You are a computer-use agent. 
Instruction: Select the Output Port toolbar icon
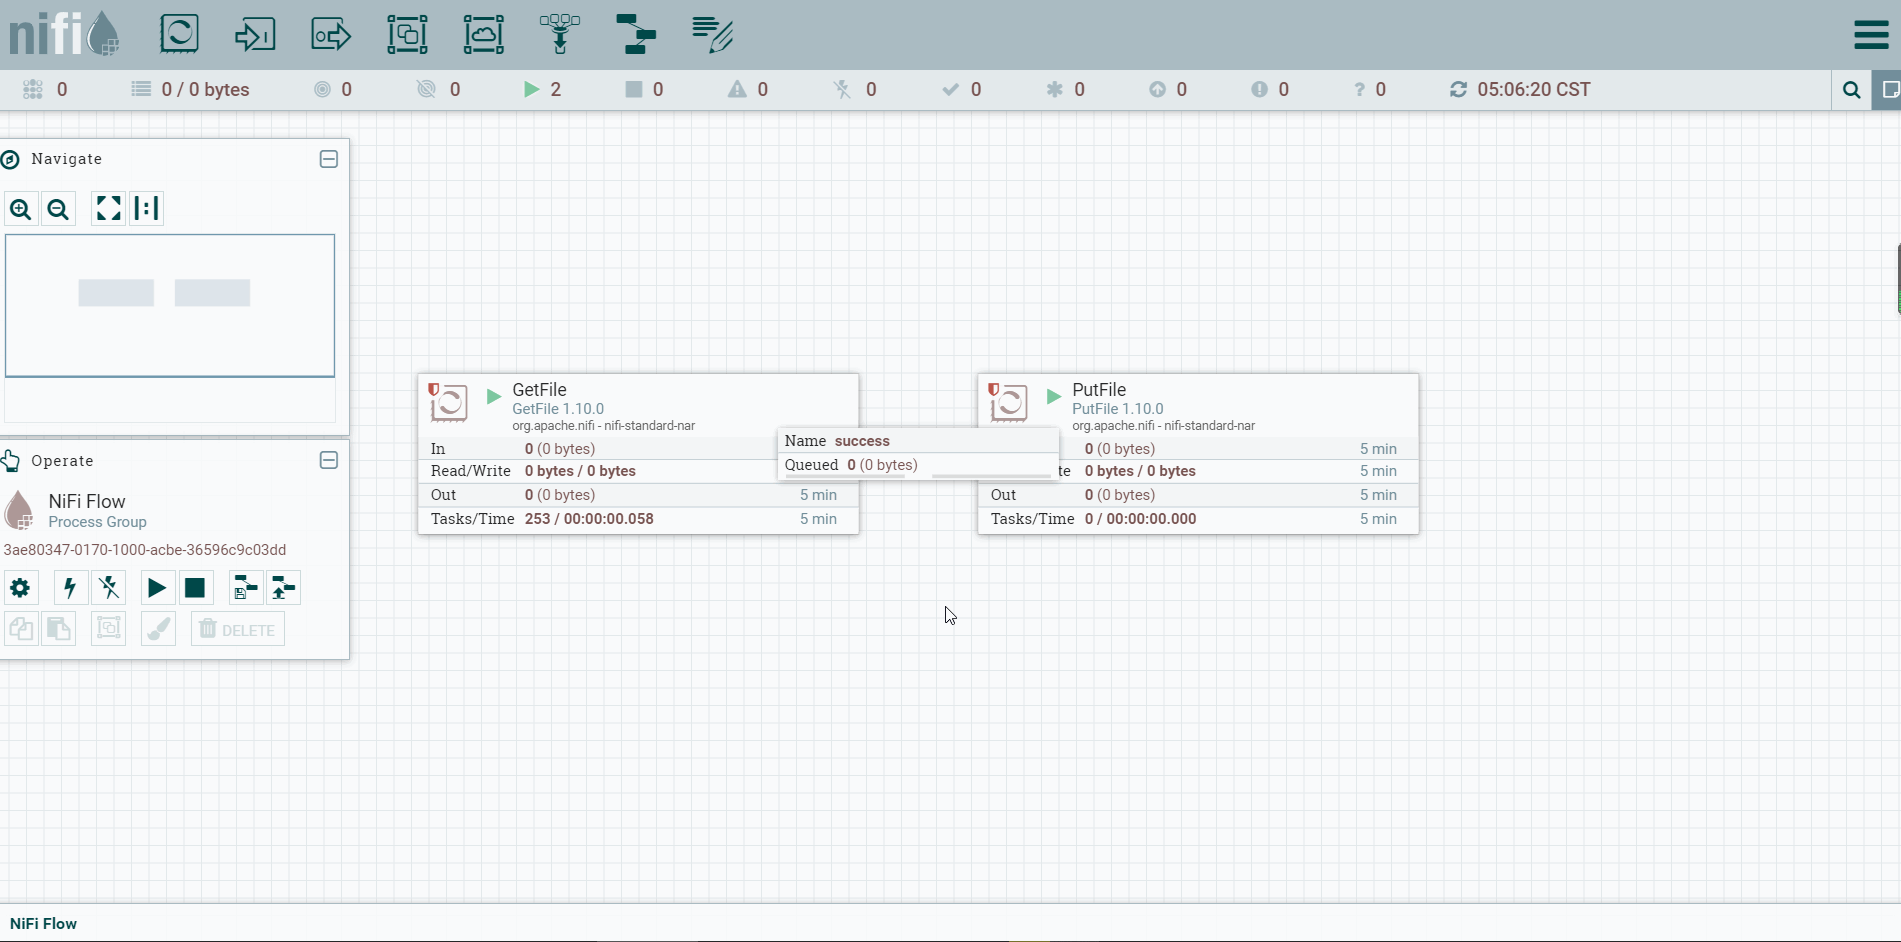[x=331, y=34]
